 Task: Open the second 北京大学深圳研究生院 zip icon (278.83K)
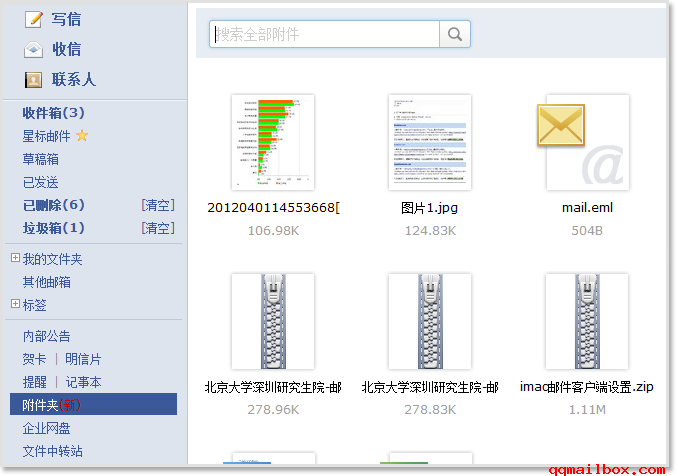[x=430, y=321]
